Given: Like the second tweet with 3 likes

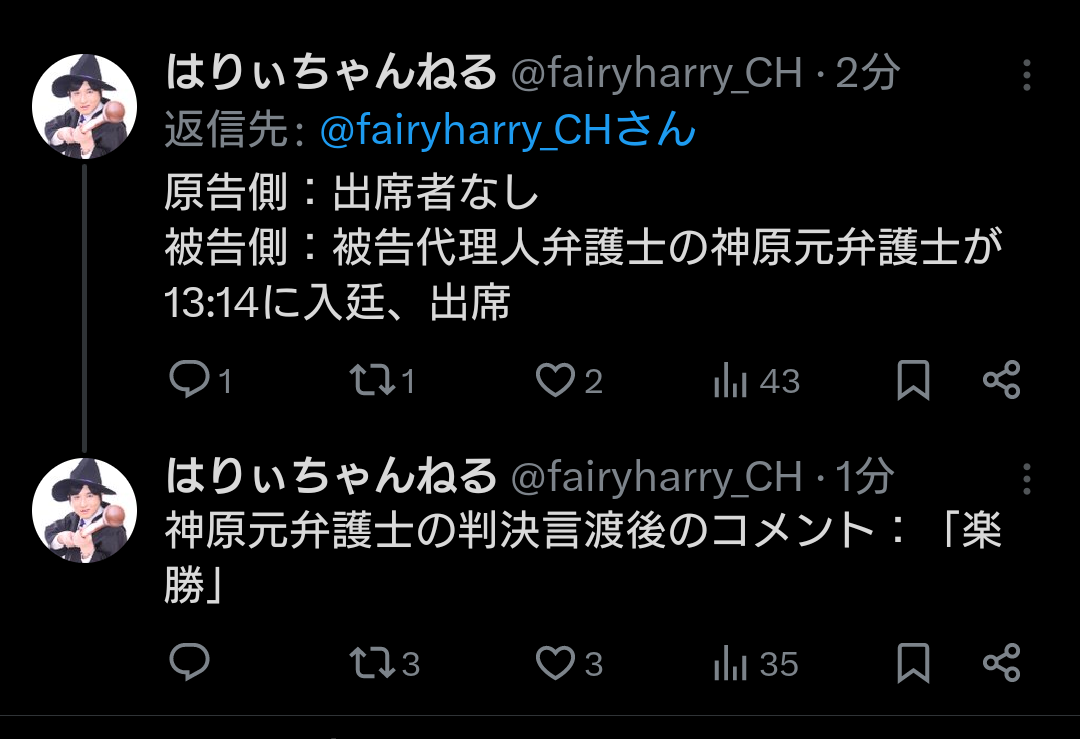Looking at the screenshot, I should (x=569, y=663).
